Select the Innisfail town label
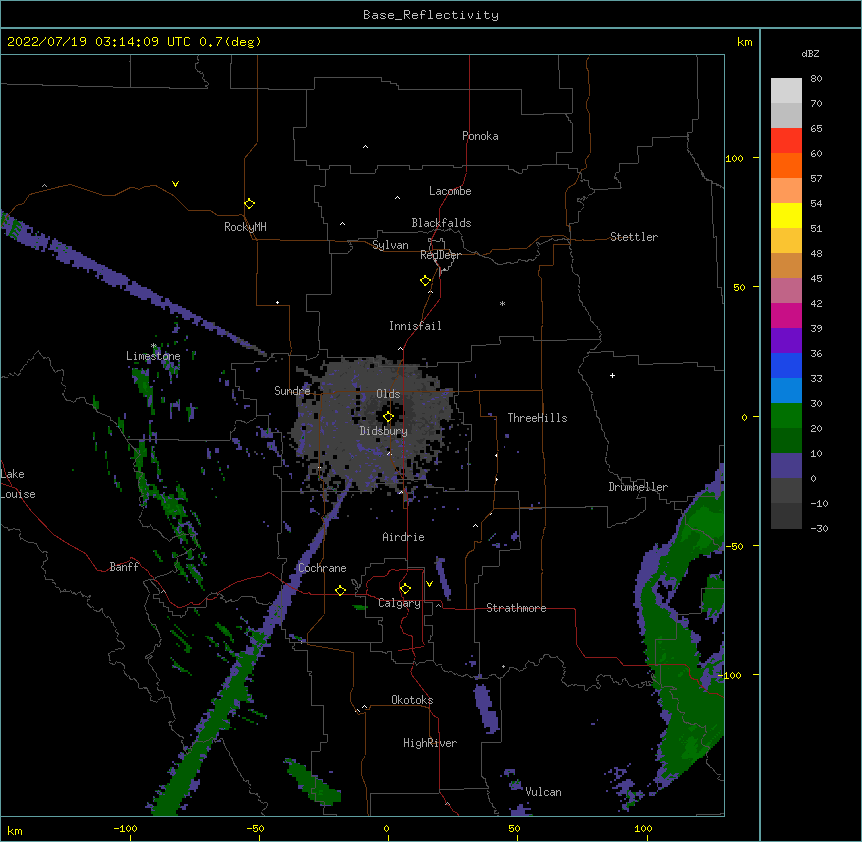The image size is (862, 842). (x=415, y=326)
